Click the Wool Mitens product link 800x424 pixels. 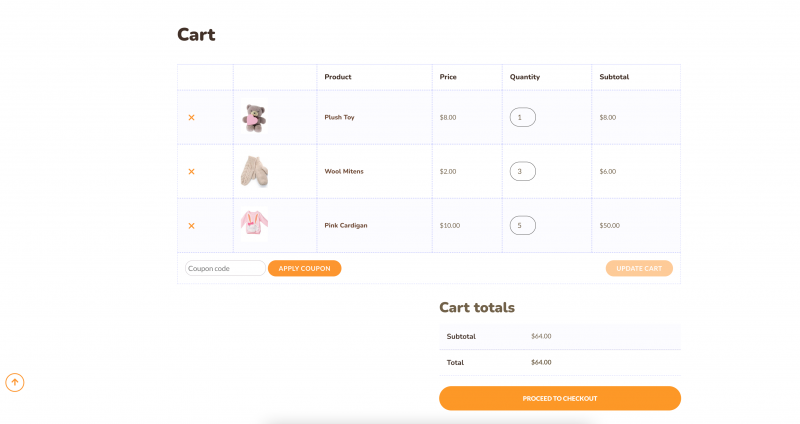[x=344, y=171]
